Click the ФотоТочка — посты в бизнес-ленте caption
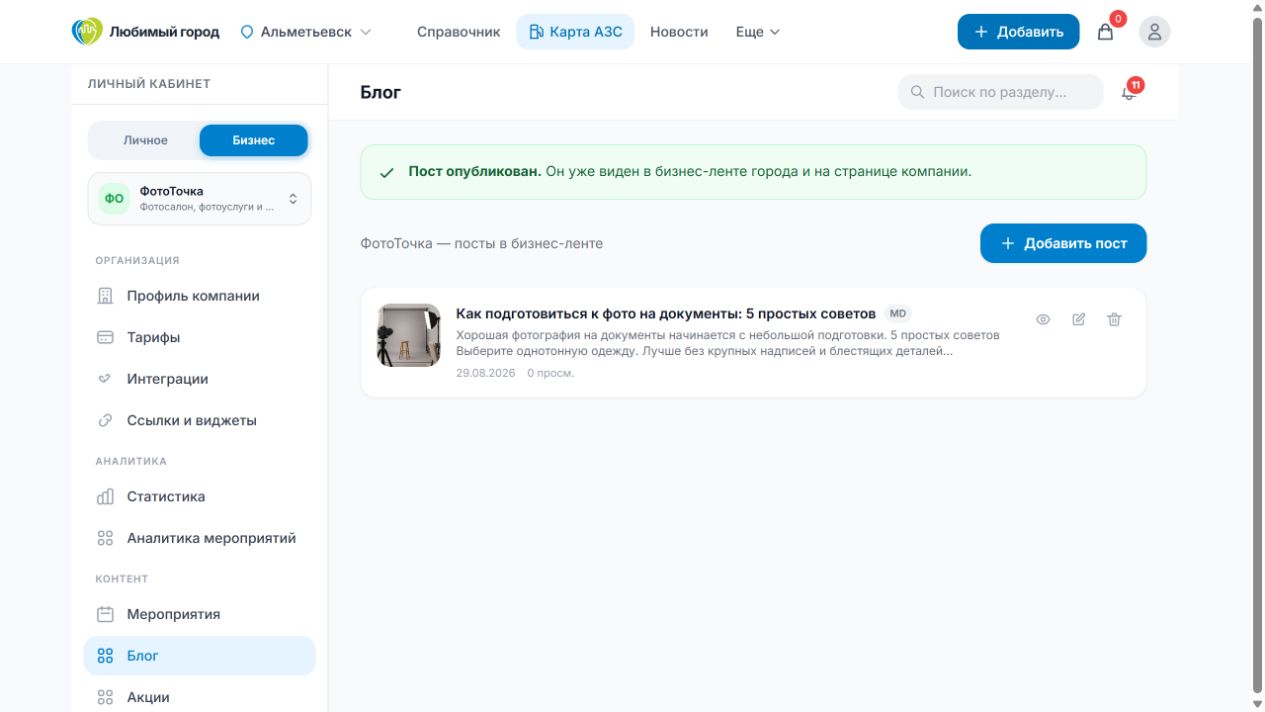 click(482, 244)
